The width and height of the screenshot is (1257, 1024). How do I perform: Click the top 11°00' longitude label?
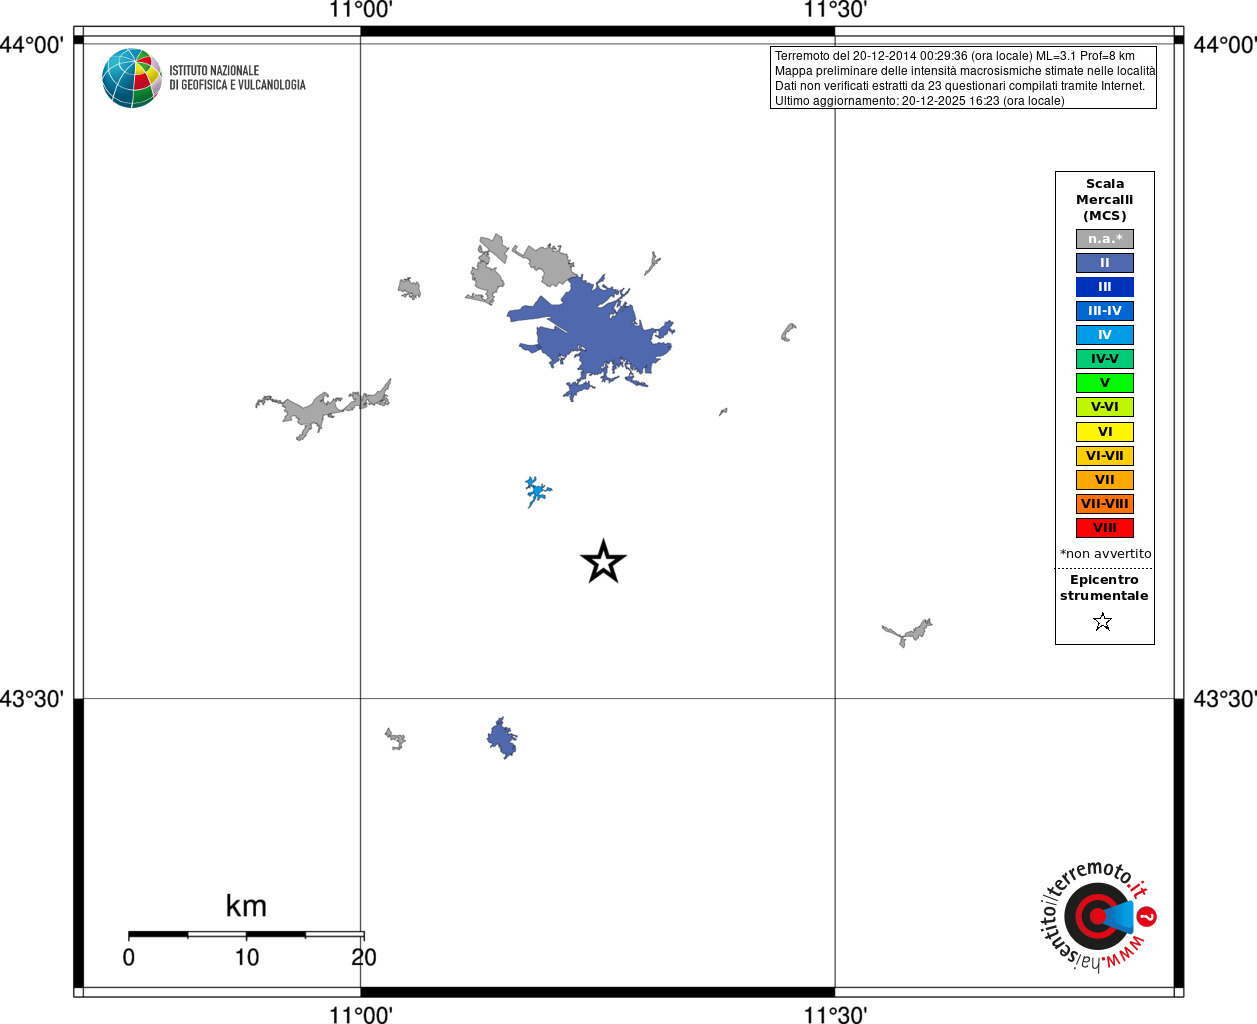(x=361, y=10)
